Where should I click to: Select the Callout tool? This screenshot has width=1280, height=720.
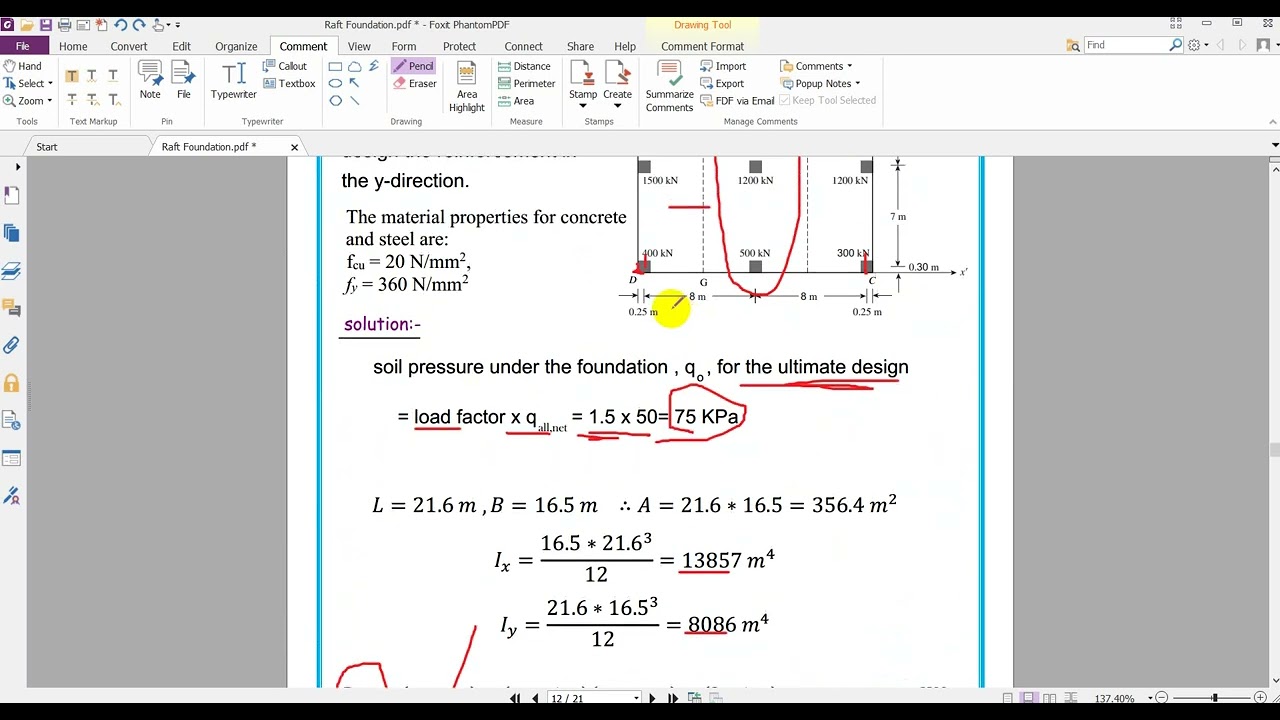pyautogui.click(x=285, y=66)
